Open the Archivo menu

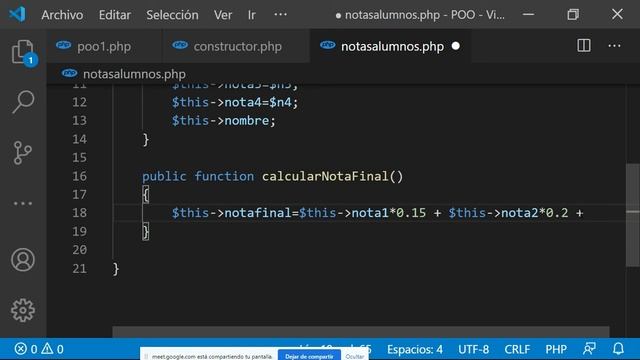[62, 15]
